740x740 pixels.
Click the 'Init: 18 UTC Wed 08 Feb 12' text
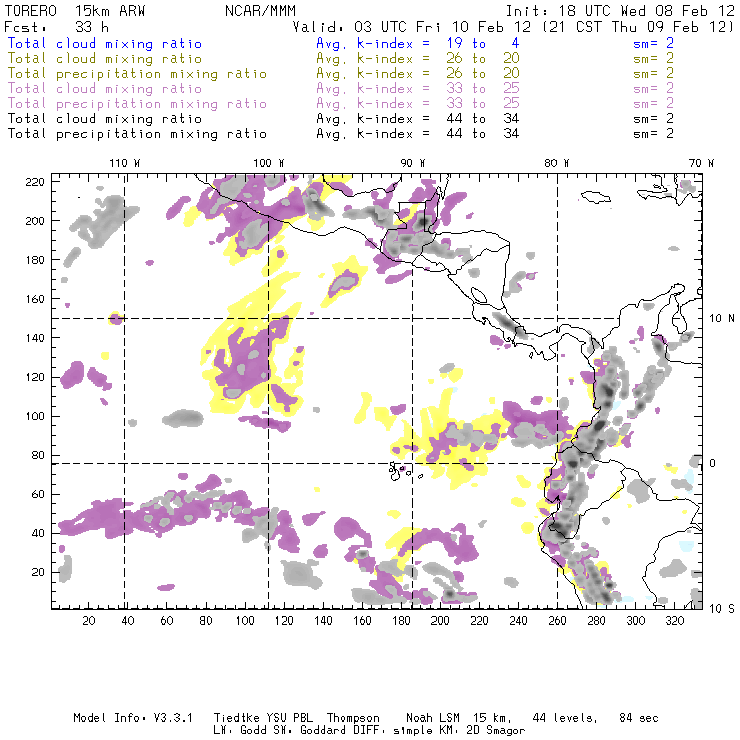(x=620, y=11)
